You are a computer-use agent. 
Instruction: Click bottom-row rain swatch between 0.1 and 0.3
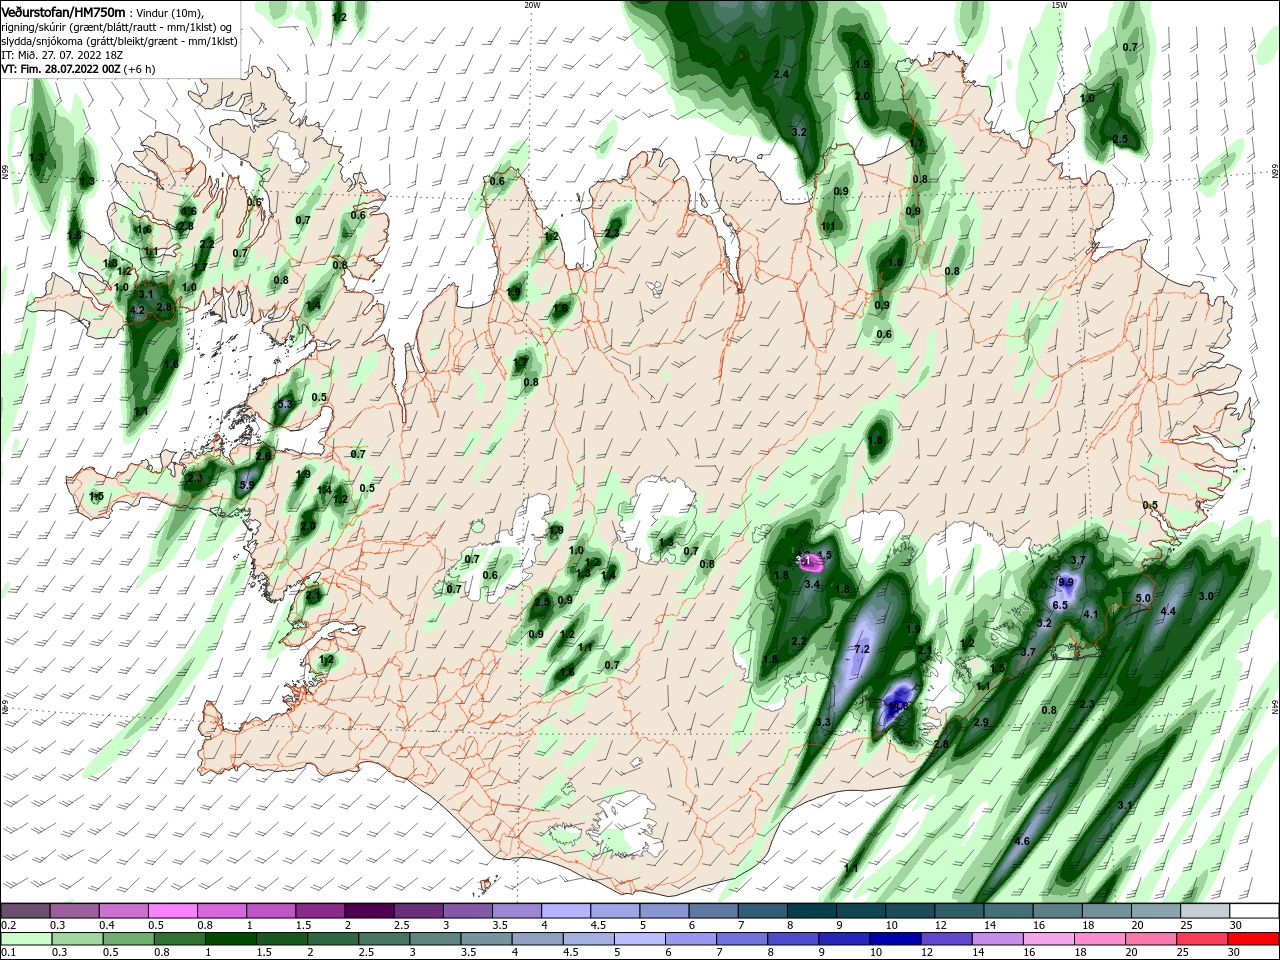(25, 939)
